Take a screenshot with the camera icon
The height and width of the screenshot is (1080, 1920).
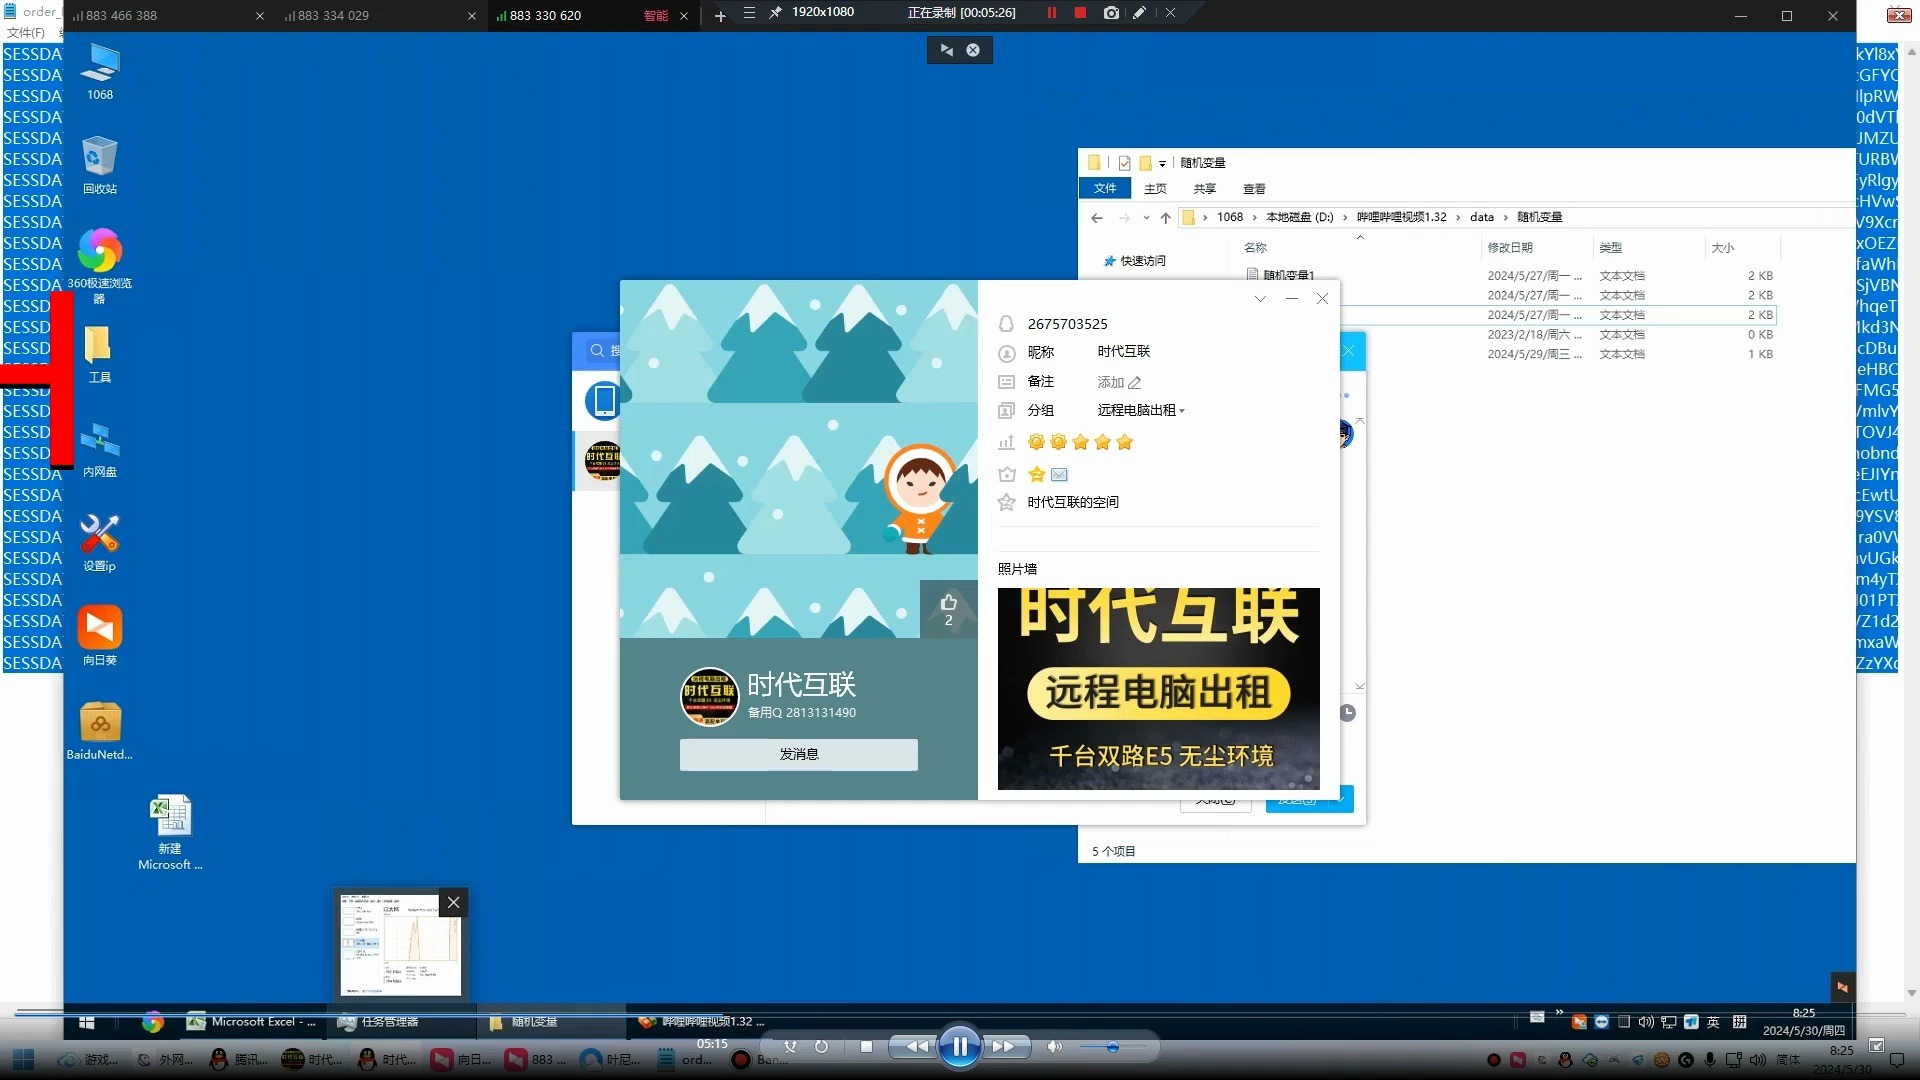click(1111, 13)
